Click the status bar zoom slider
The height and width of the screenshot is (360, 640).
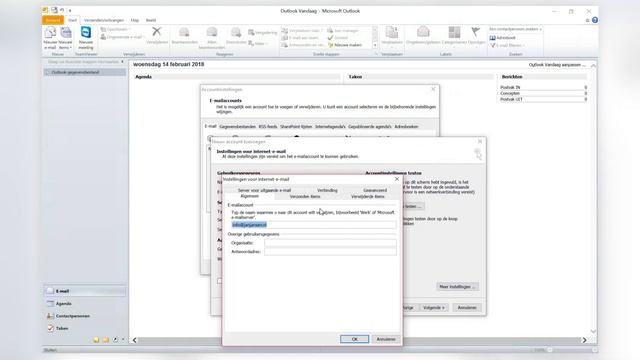571,350
